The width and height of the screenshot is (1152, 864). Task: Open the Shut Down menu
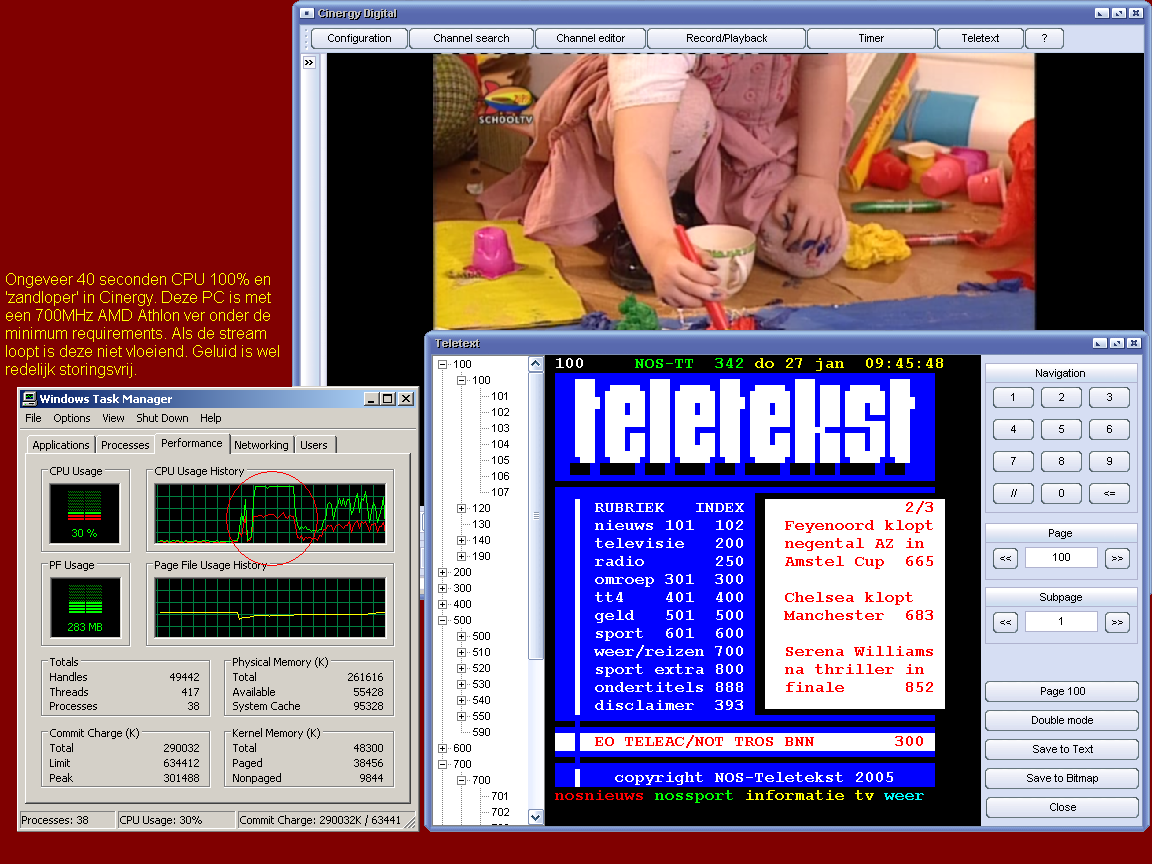pos(162,418)
